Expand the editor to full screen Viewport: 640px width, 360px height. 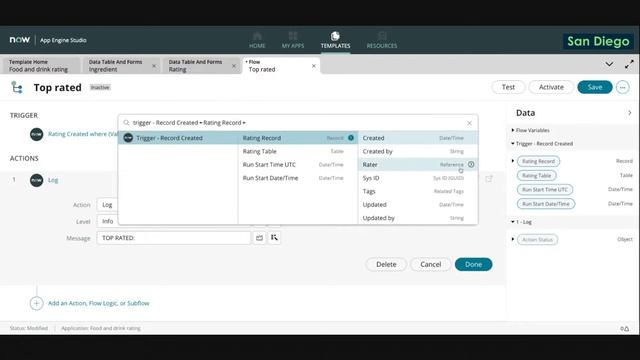coord(629,64)
